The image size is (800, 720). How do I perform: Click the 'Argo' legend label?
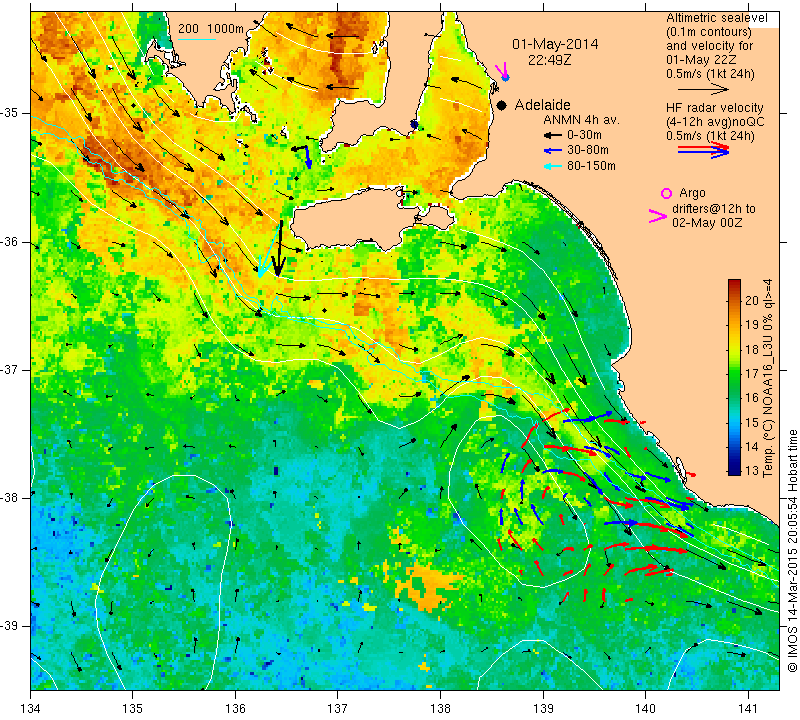point(692,193)
